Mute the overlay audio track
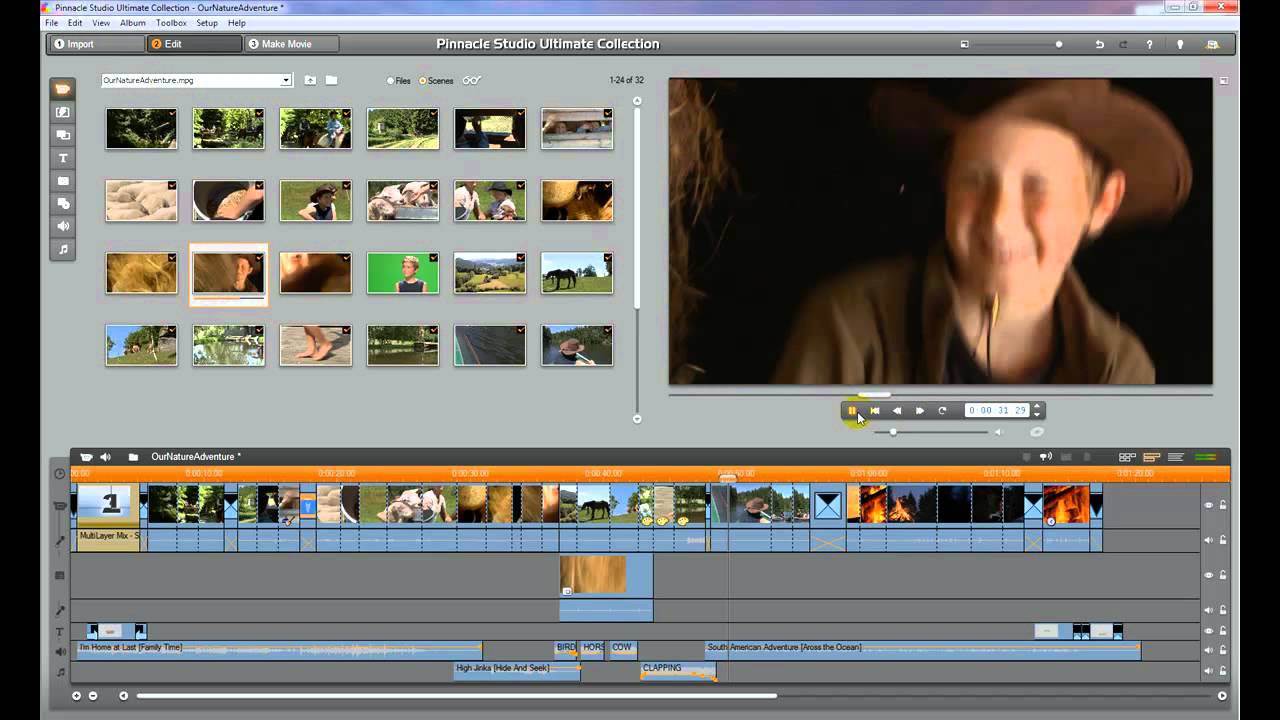Viewport: 1280px width, 720px height. (1208, 610)
